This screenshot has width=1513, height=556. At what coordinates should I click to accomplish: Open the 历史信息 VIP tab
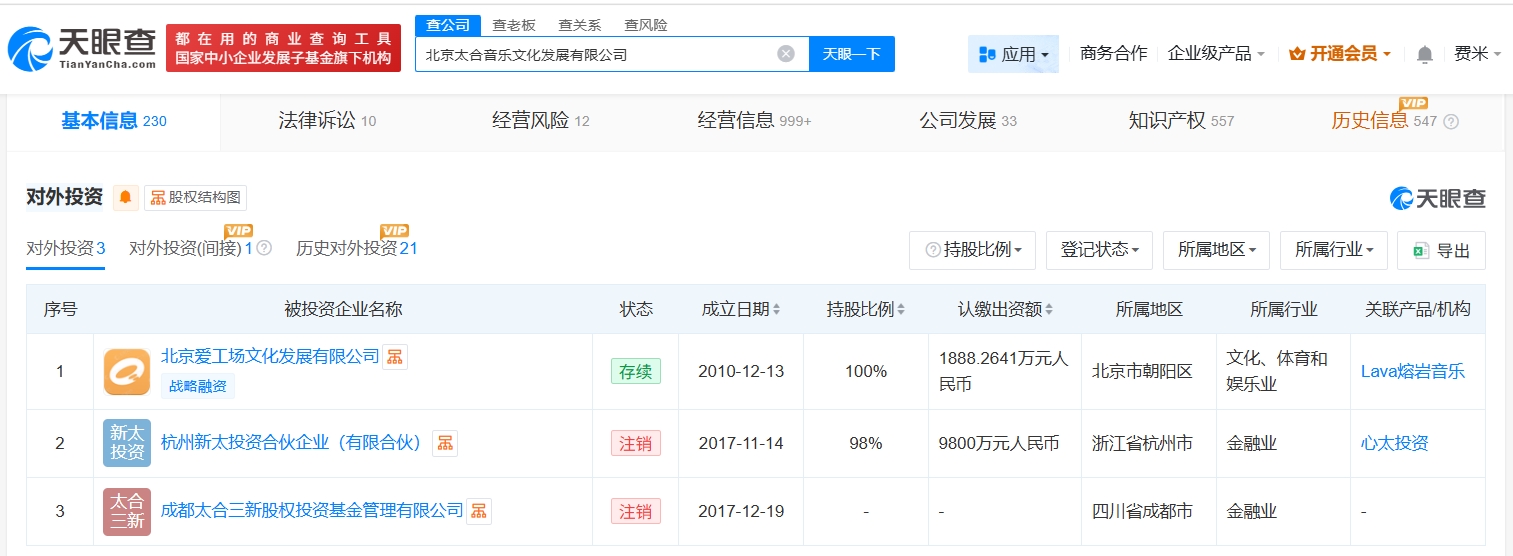[1384, 121]
